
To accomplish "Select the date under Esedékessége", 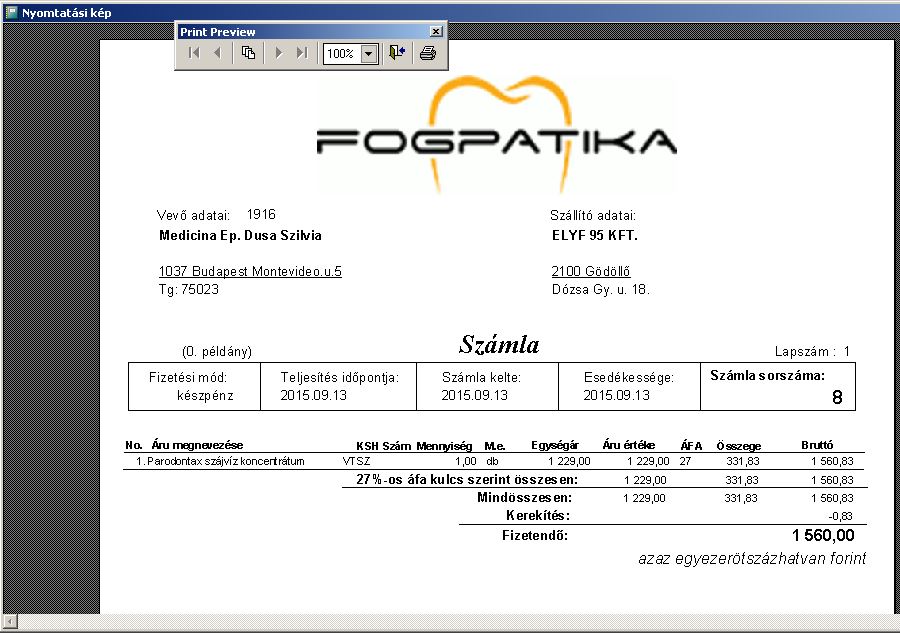I will click(616, 395).
